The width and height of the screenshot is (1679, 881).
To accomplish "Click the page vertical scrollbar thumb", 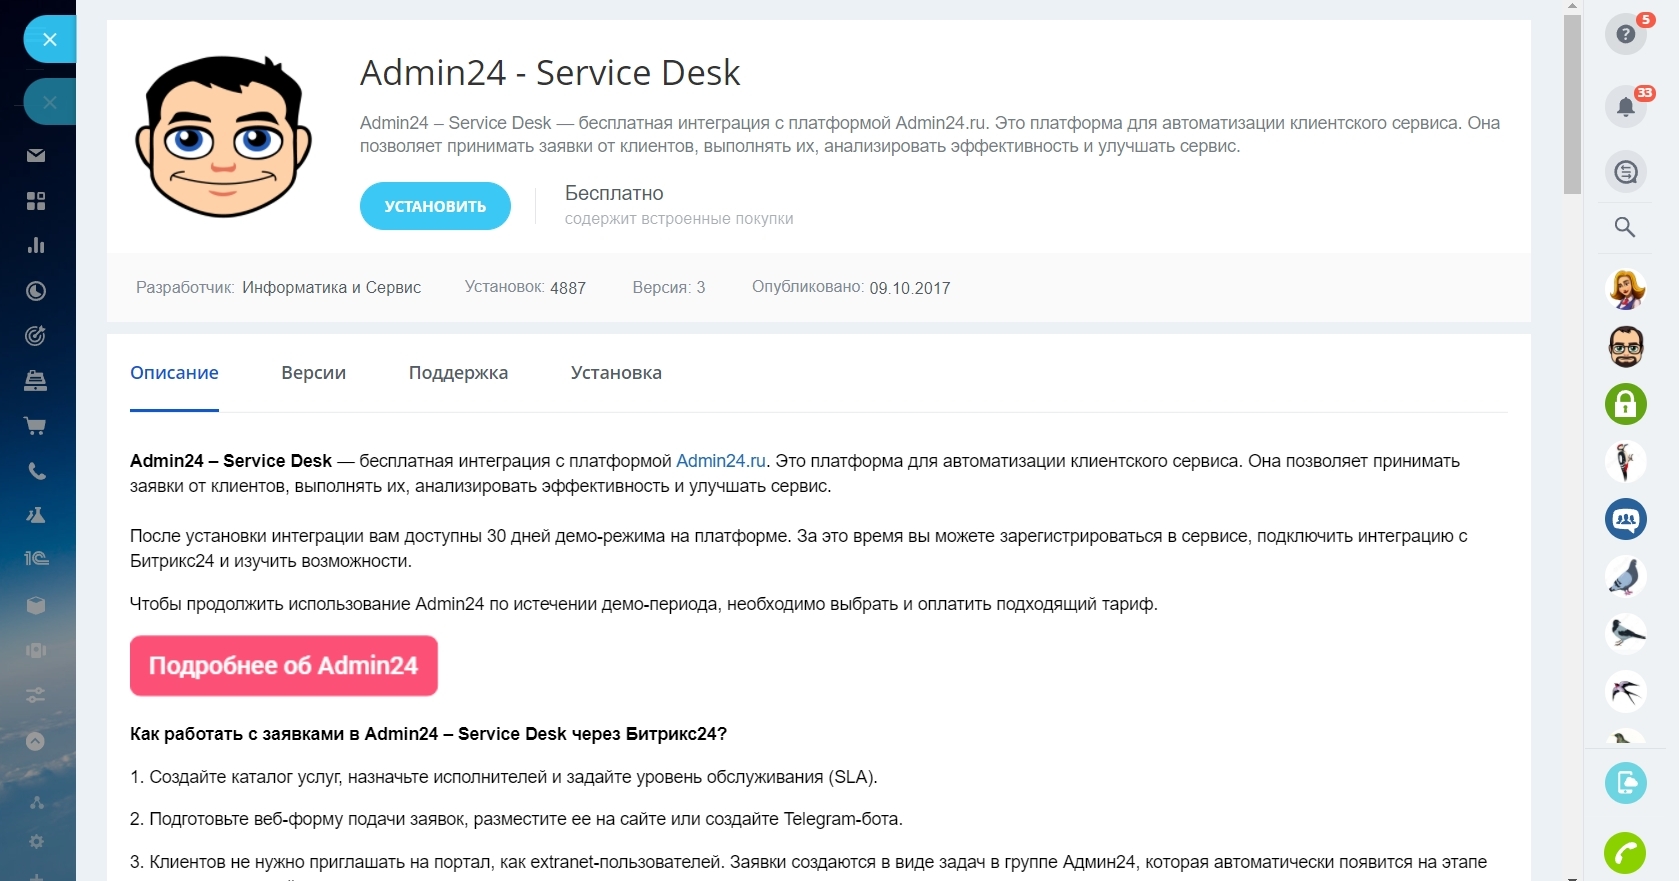I will (x=1572, y=104).
